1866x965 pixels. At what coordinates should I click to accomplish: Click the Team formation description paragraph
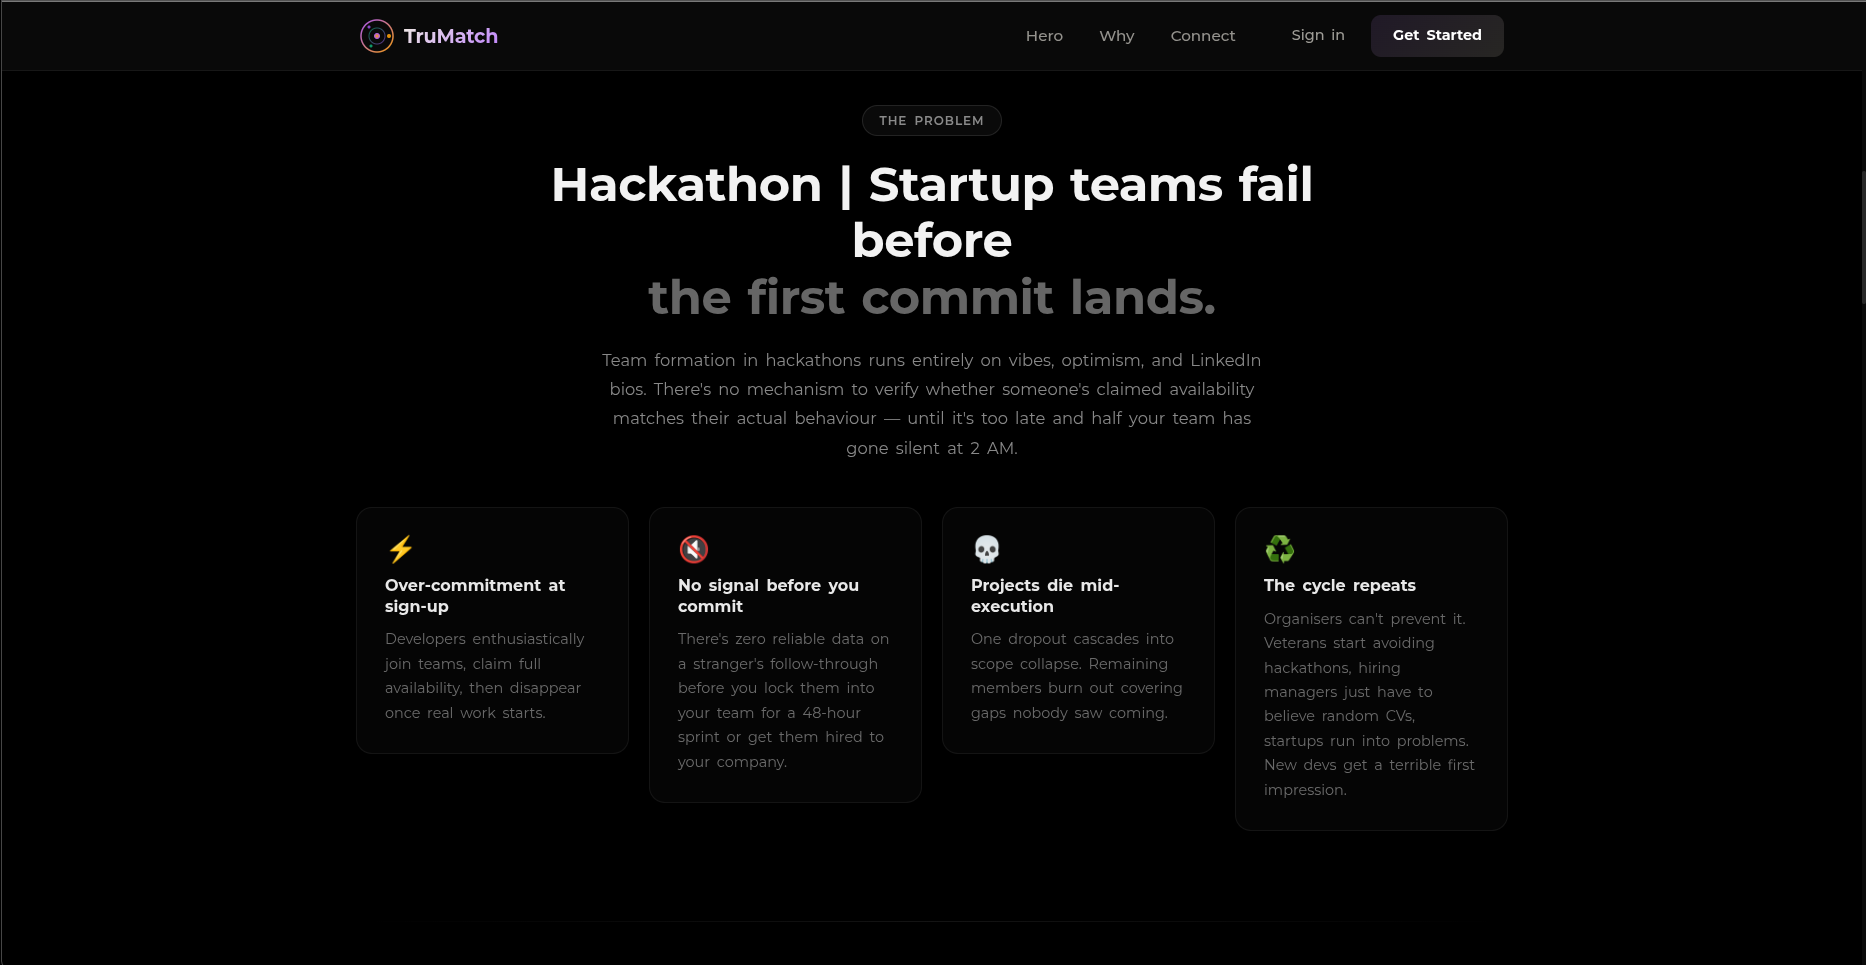point(932,404)
